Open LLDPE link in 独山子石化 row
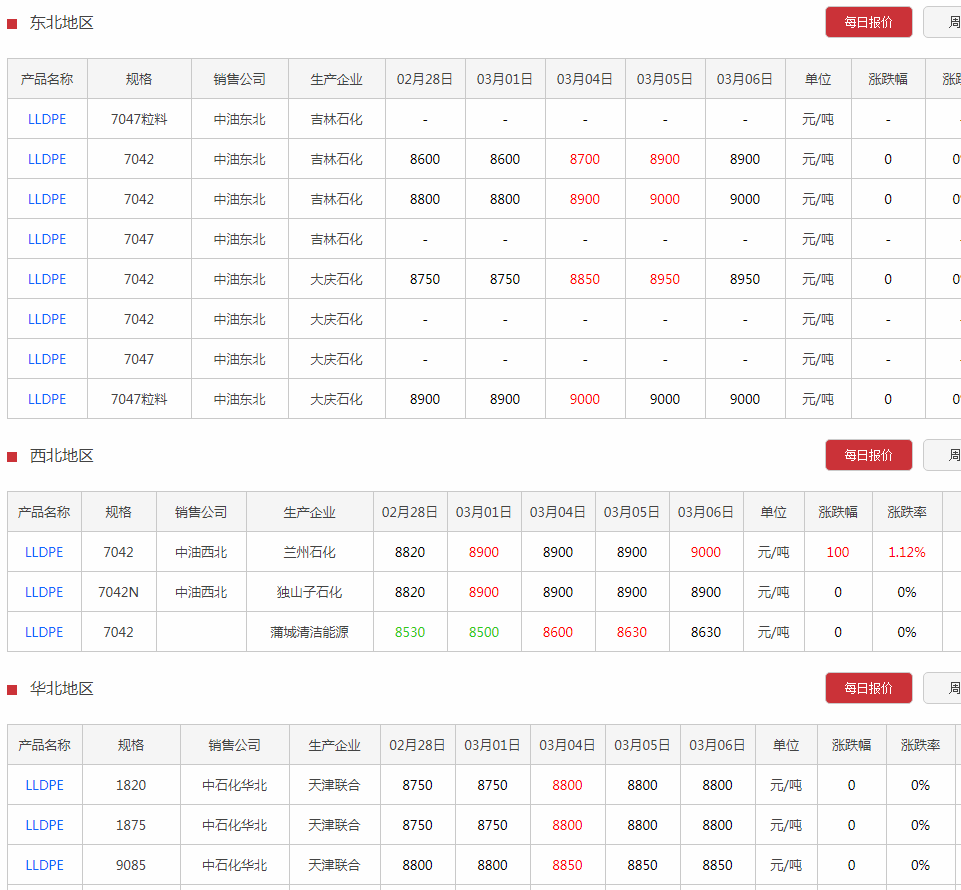The image size is (961, 890). pos(44,592)
